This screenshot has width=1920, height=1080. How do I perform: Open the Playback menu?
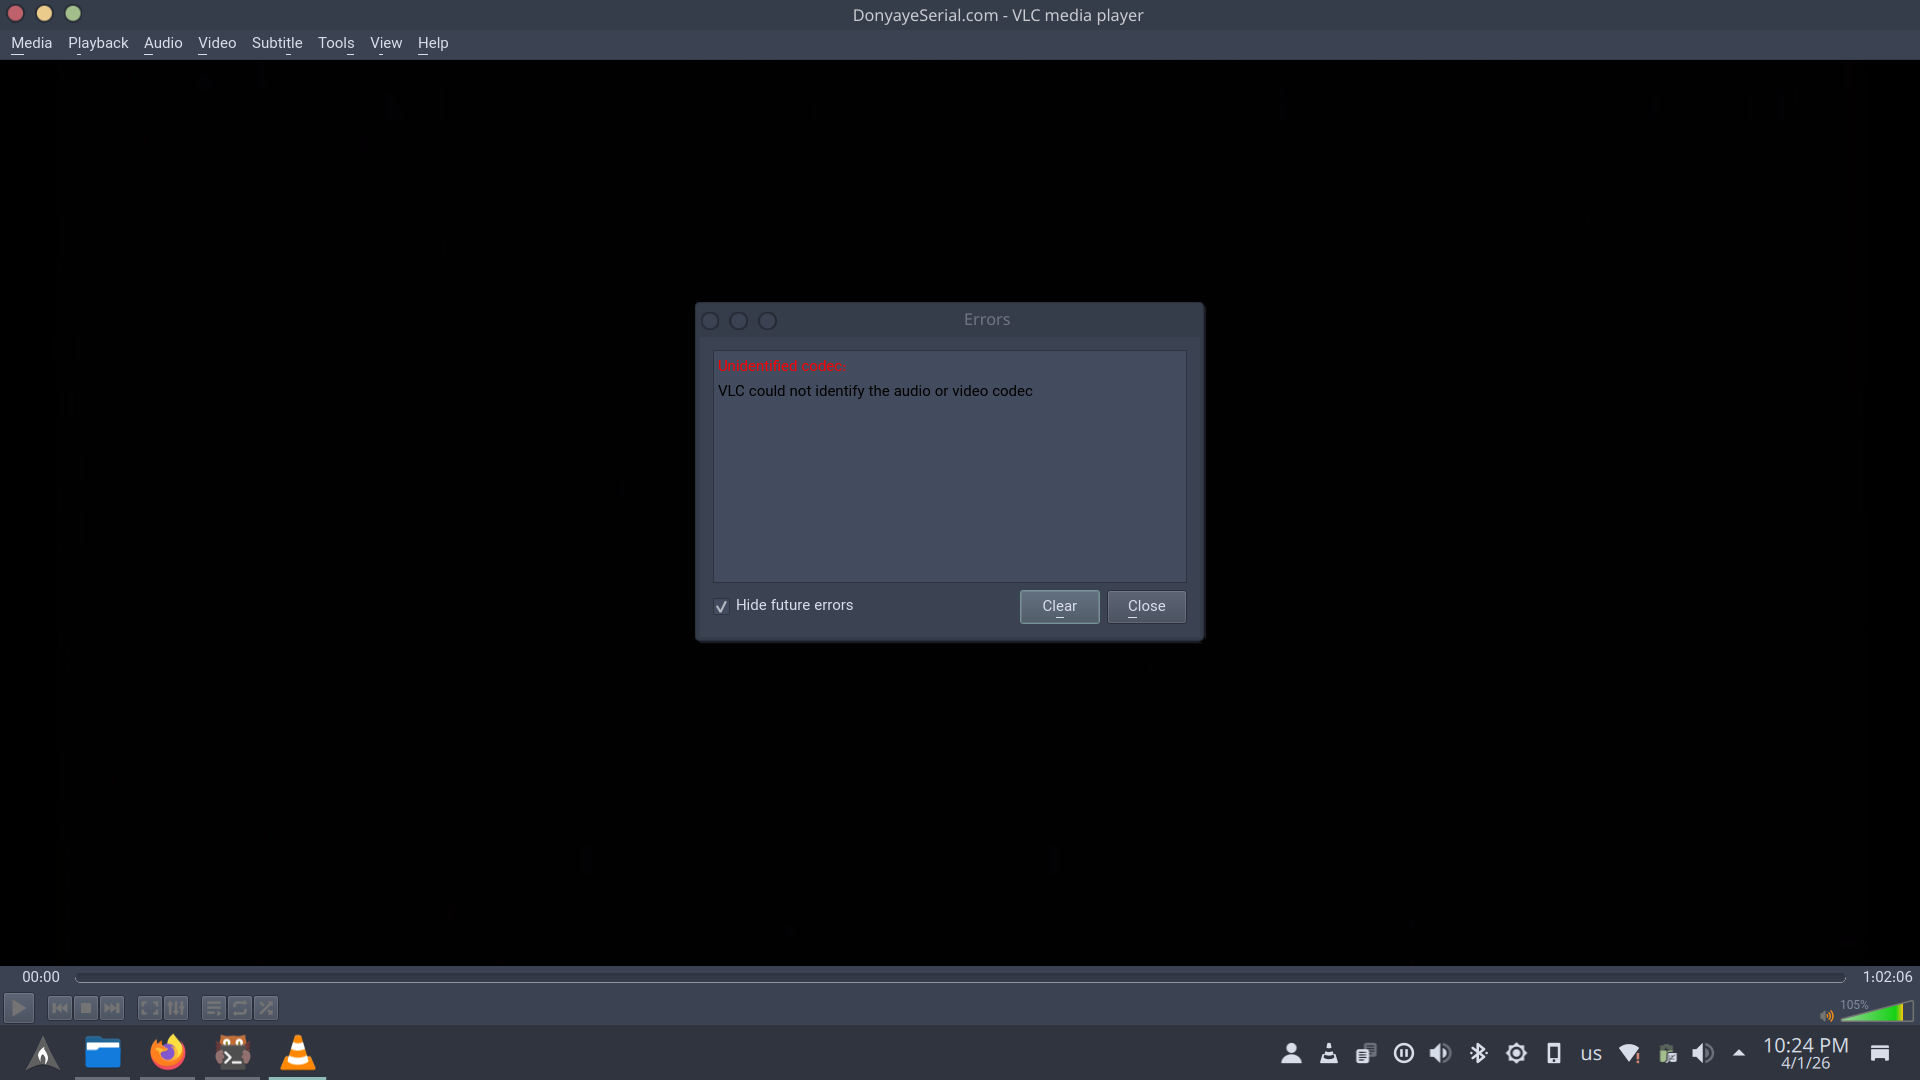pyautogui.click(x=98, y=43)
